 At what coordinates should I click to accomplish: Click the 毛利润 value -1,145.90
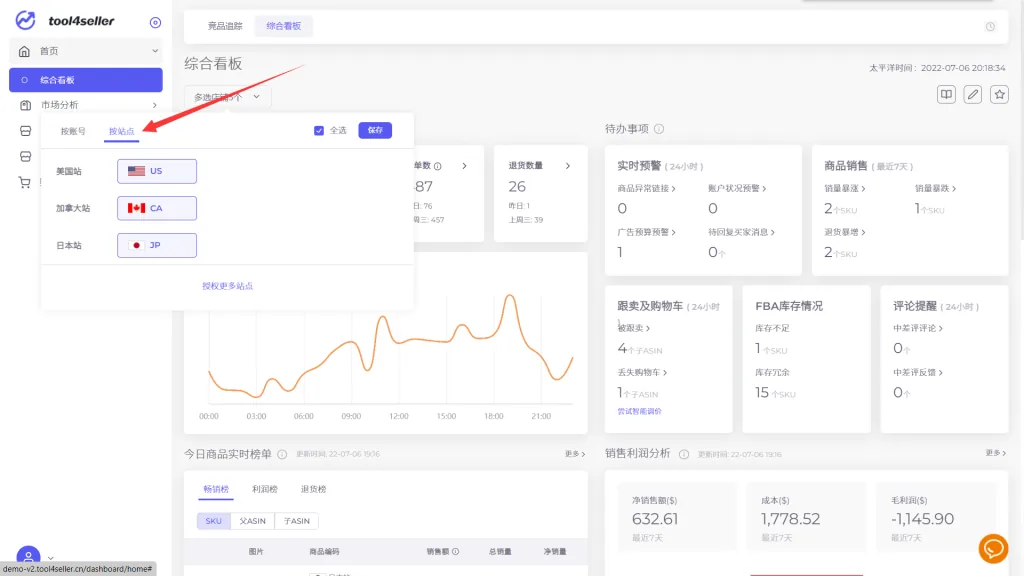pos(923,519)
